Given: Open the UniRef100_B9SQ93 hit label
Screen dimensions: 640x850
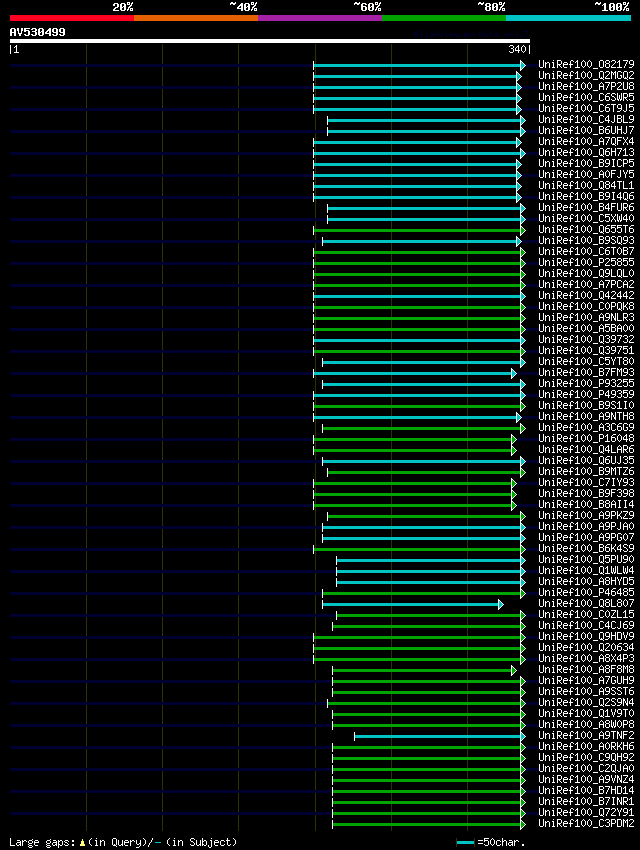Looking at the screenshot, I should point(586,240).
